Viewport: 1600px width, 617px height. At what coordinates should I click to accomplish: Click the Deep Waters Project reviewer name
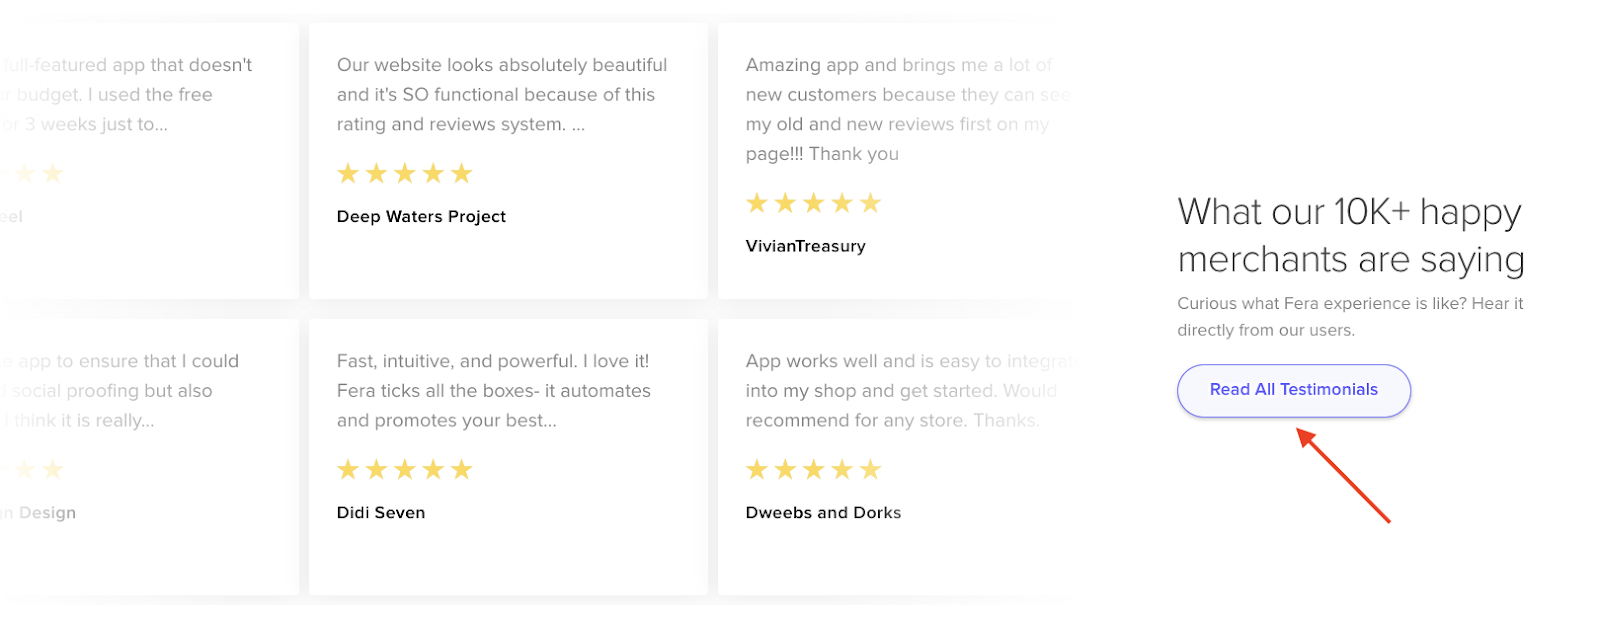pos(421,216)
